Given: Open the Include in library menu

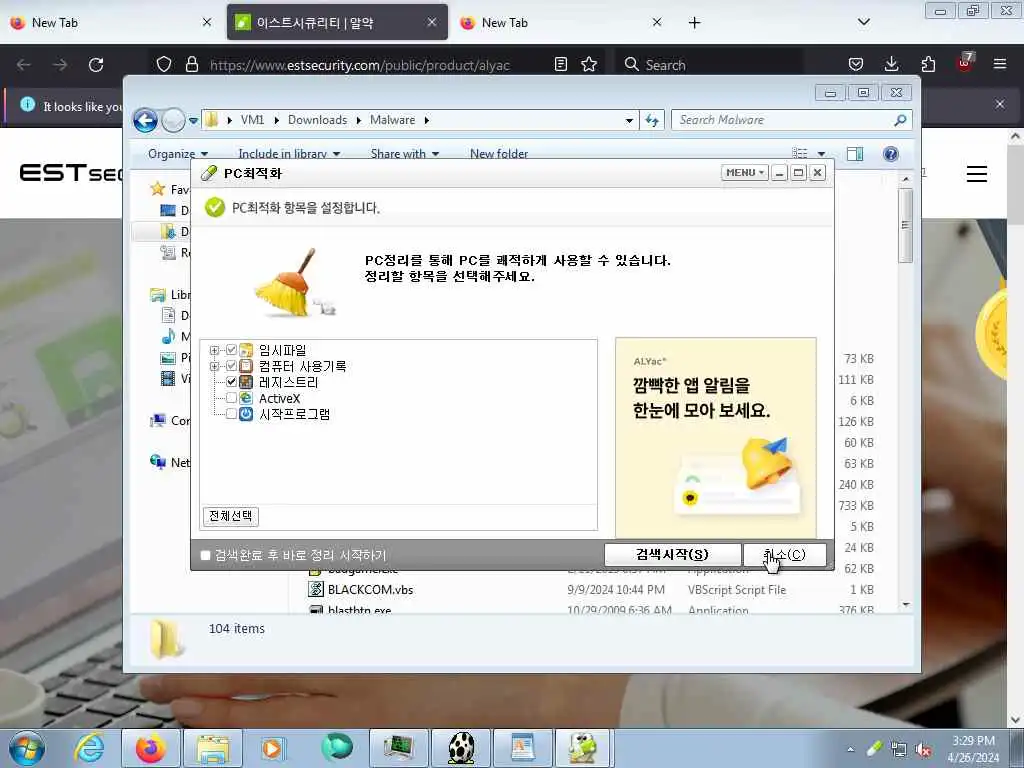Looking at the screenshot, I should (289, 153).
